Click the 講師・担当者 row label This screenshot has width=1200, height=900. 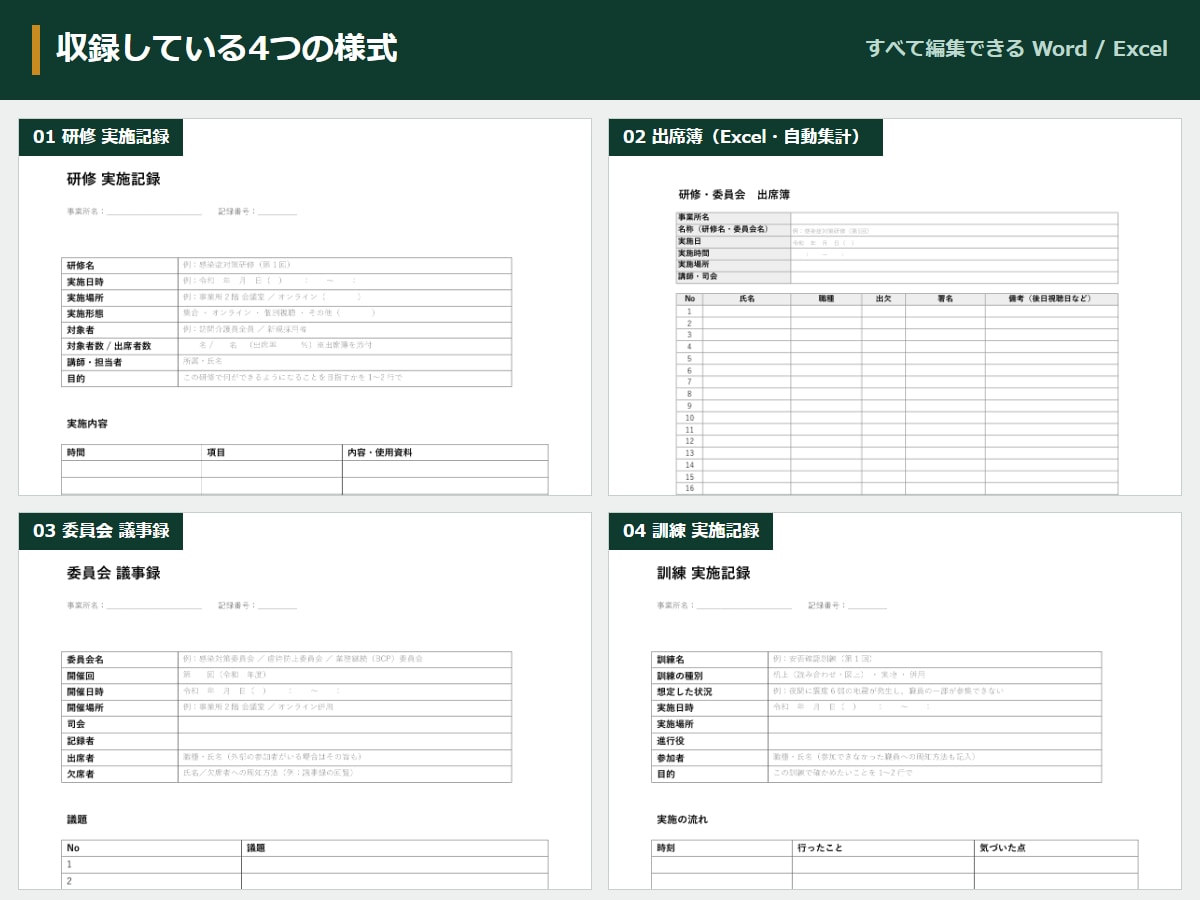(x=95, y=362)
